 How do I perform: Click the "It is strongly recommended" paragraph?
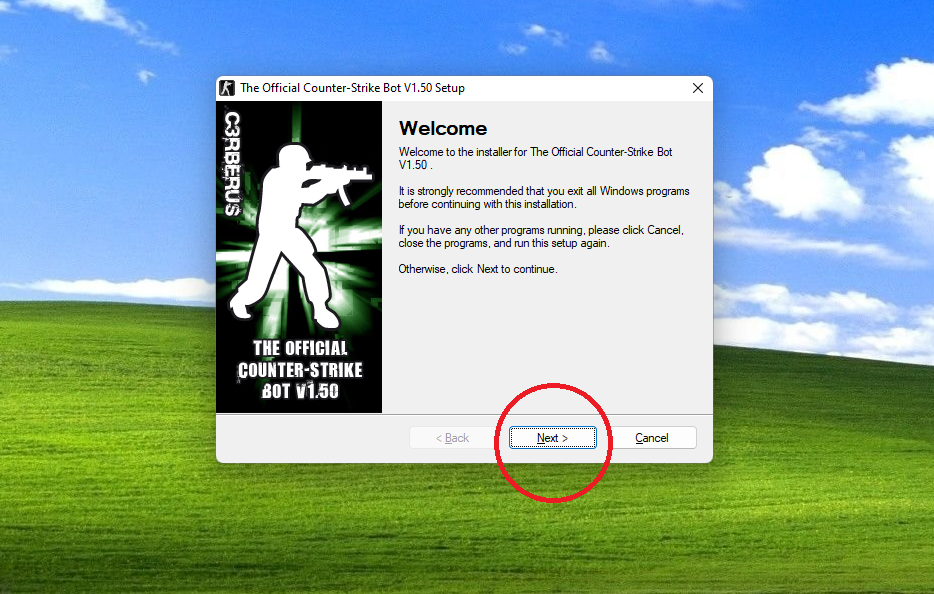click(544, 197)
